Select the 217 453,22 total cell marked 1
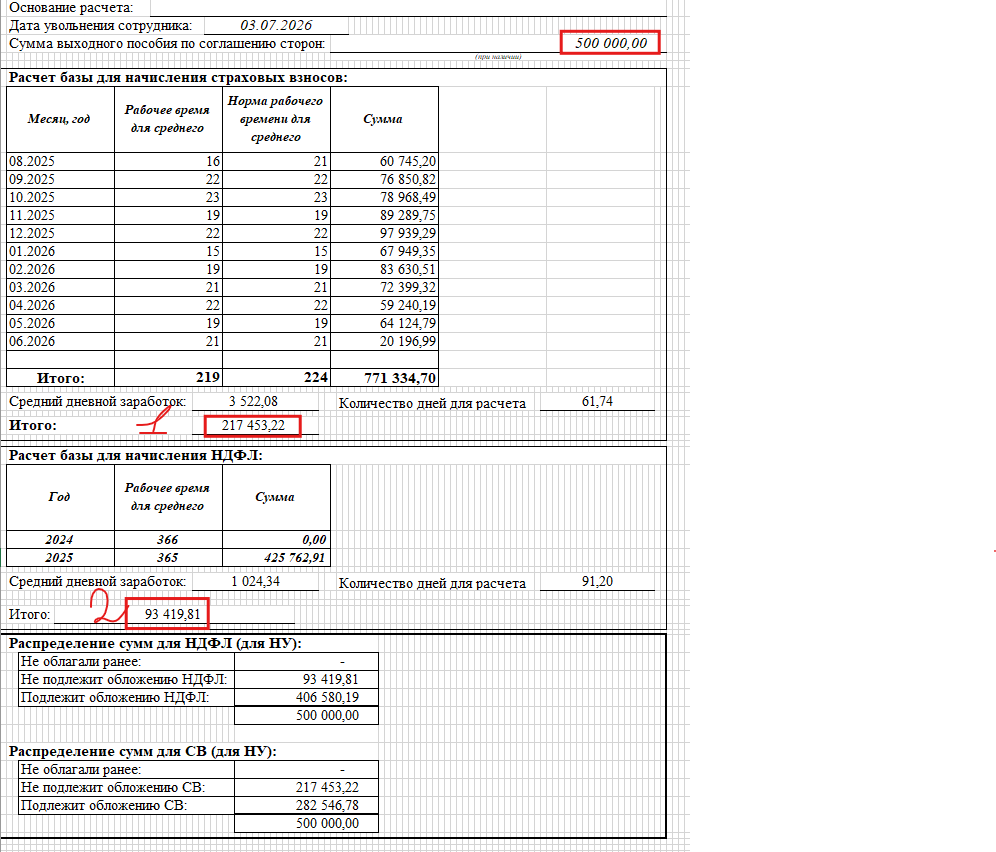Image resolution: width=996 pixels, height=852 pixels. 253,426
